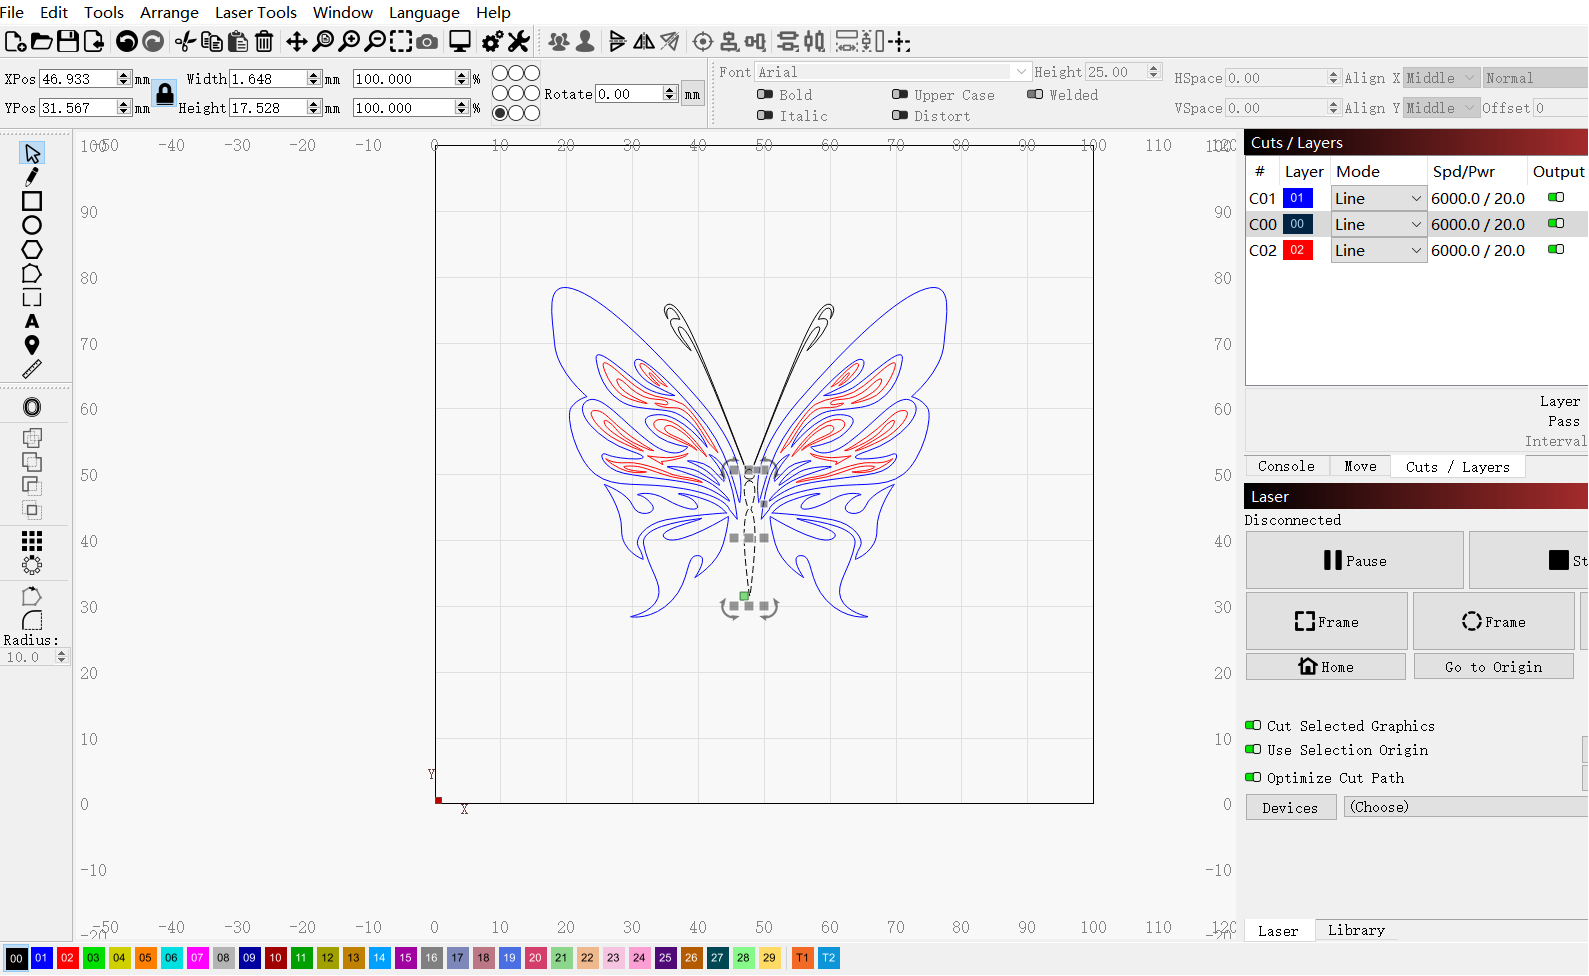Open the (Choose) device dropdown
The width and height of the screenshot is (1589, 976).
pos(1466,807)
